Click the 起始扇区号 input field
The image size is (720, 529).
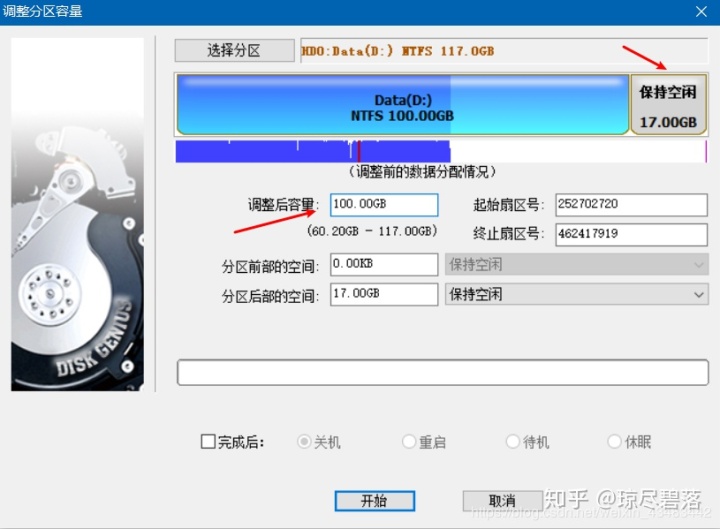(631, 205)
